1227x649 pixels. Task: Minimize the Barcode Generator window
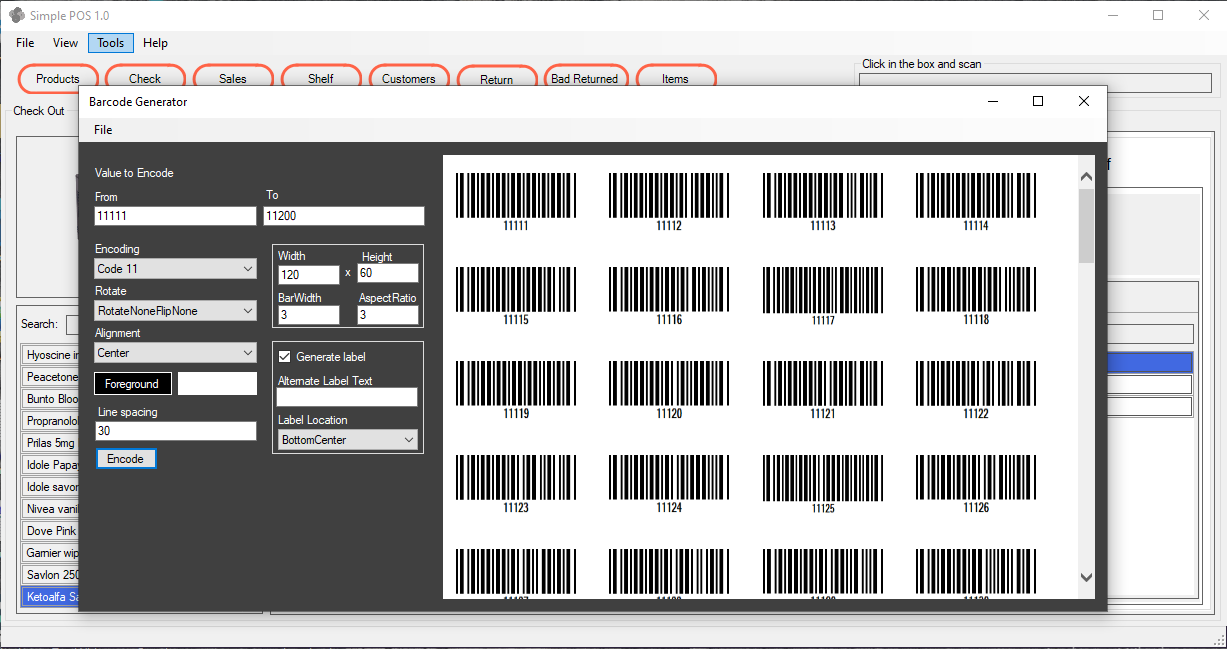993,101
